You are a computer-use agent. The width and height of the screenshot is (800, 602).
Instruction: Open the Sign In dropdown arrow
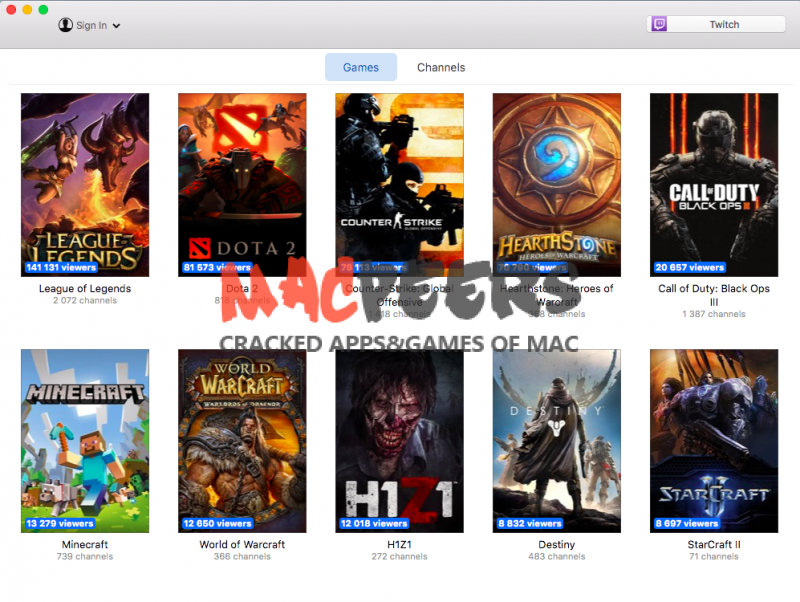pyautogui.click(x=116, y=26)
